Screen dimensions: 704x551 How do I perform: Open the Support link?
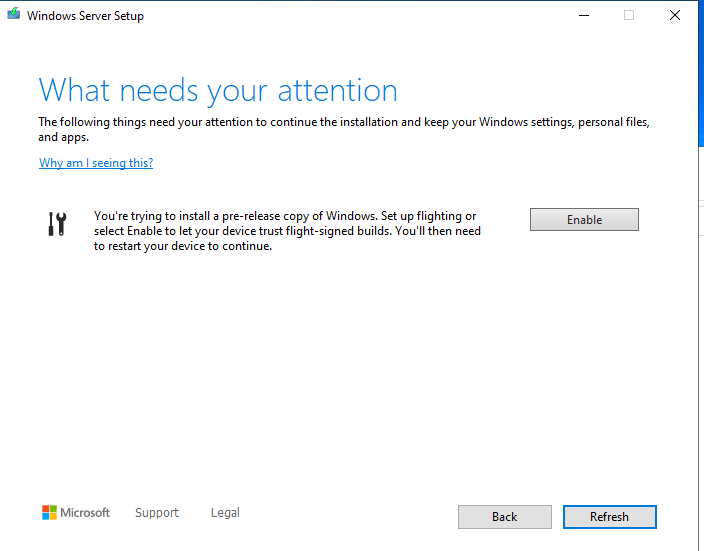[x=157, y=512]
